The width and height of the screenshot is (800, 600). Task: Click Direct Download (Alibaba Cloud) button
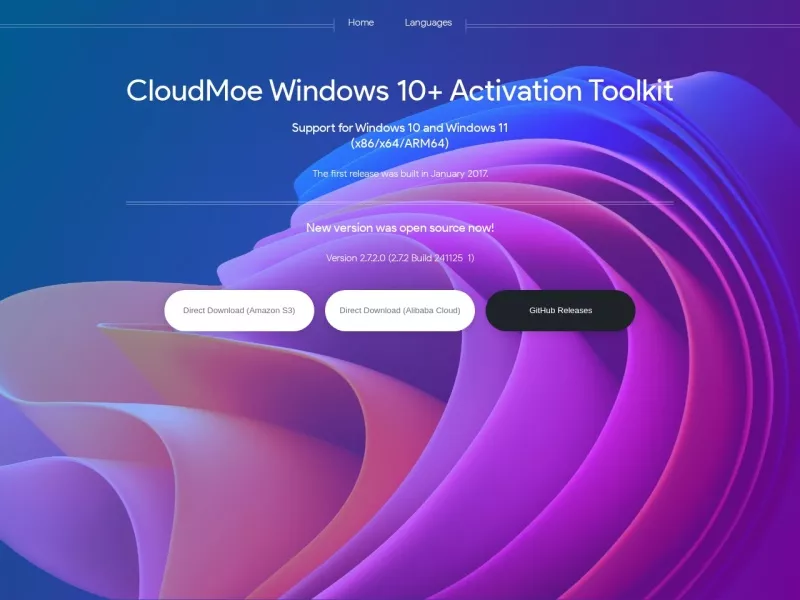(400, 310)
